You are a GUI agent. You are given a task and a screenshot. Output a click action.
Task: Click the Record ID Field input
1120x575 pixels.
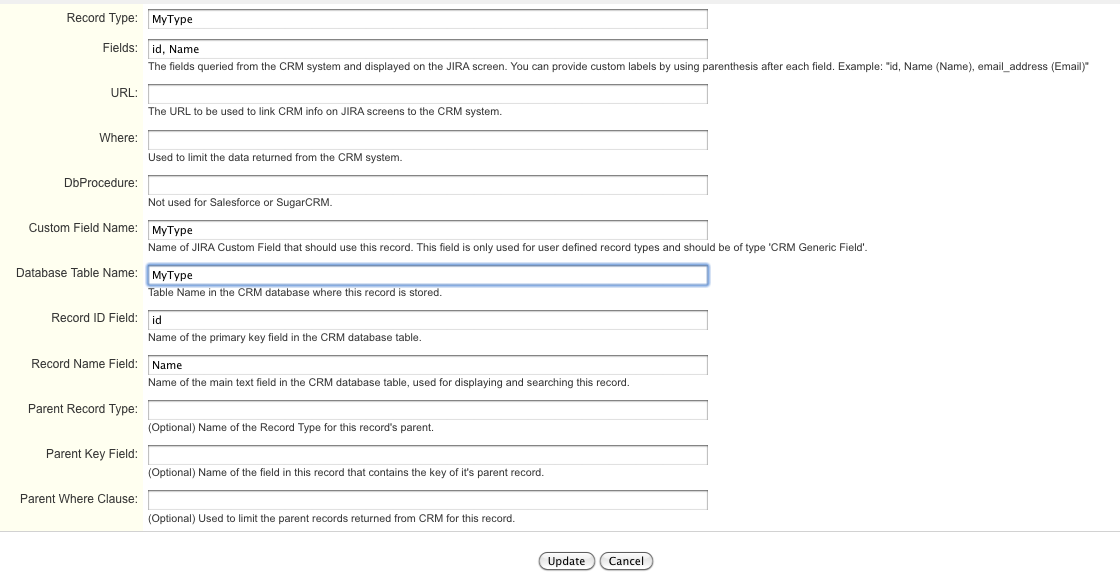tap(427, 320)
